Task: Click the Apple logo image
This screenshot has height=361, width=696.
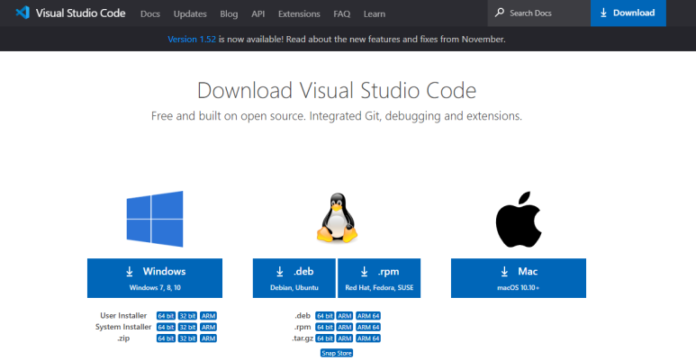Action: [x=518, y=219]
